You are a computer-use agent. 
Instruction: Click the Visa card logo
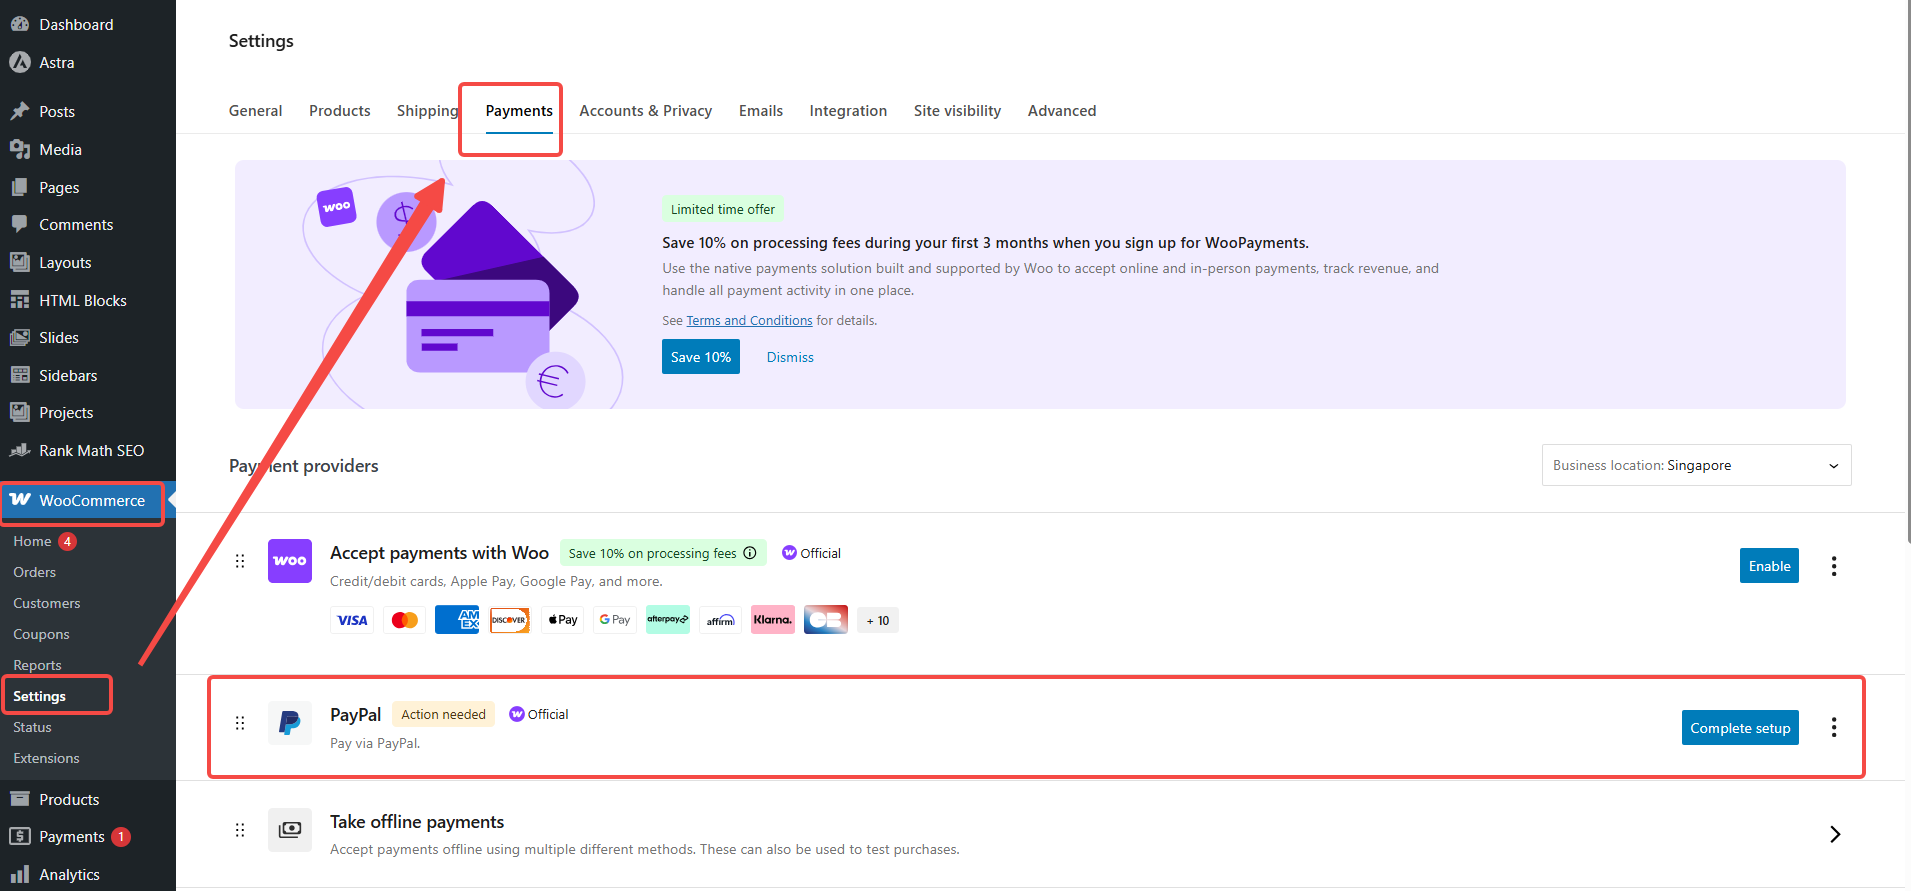point(352,620)
